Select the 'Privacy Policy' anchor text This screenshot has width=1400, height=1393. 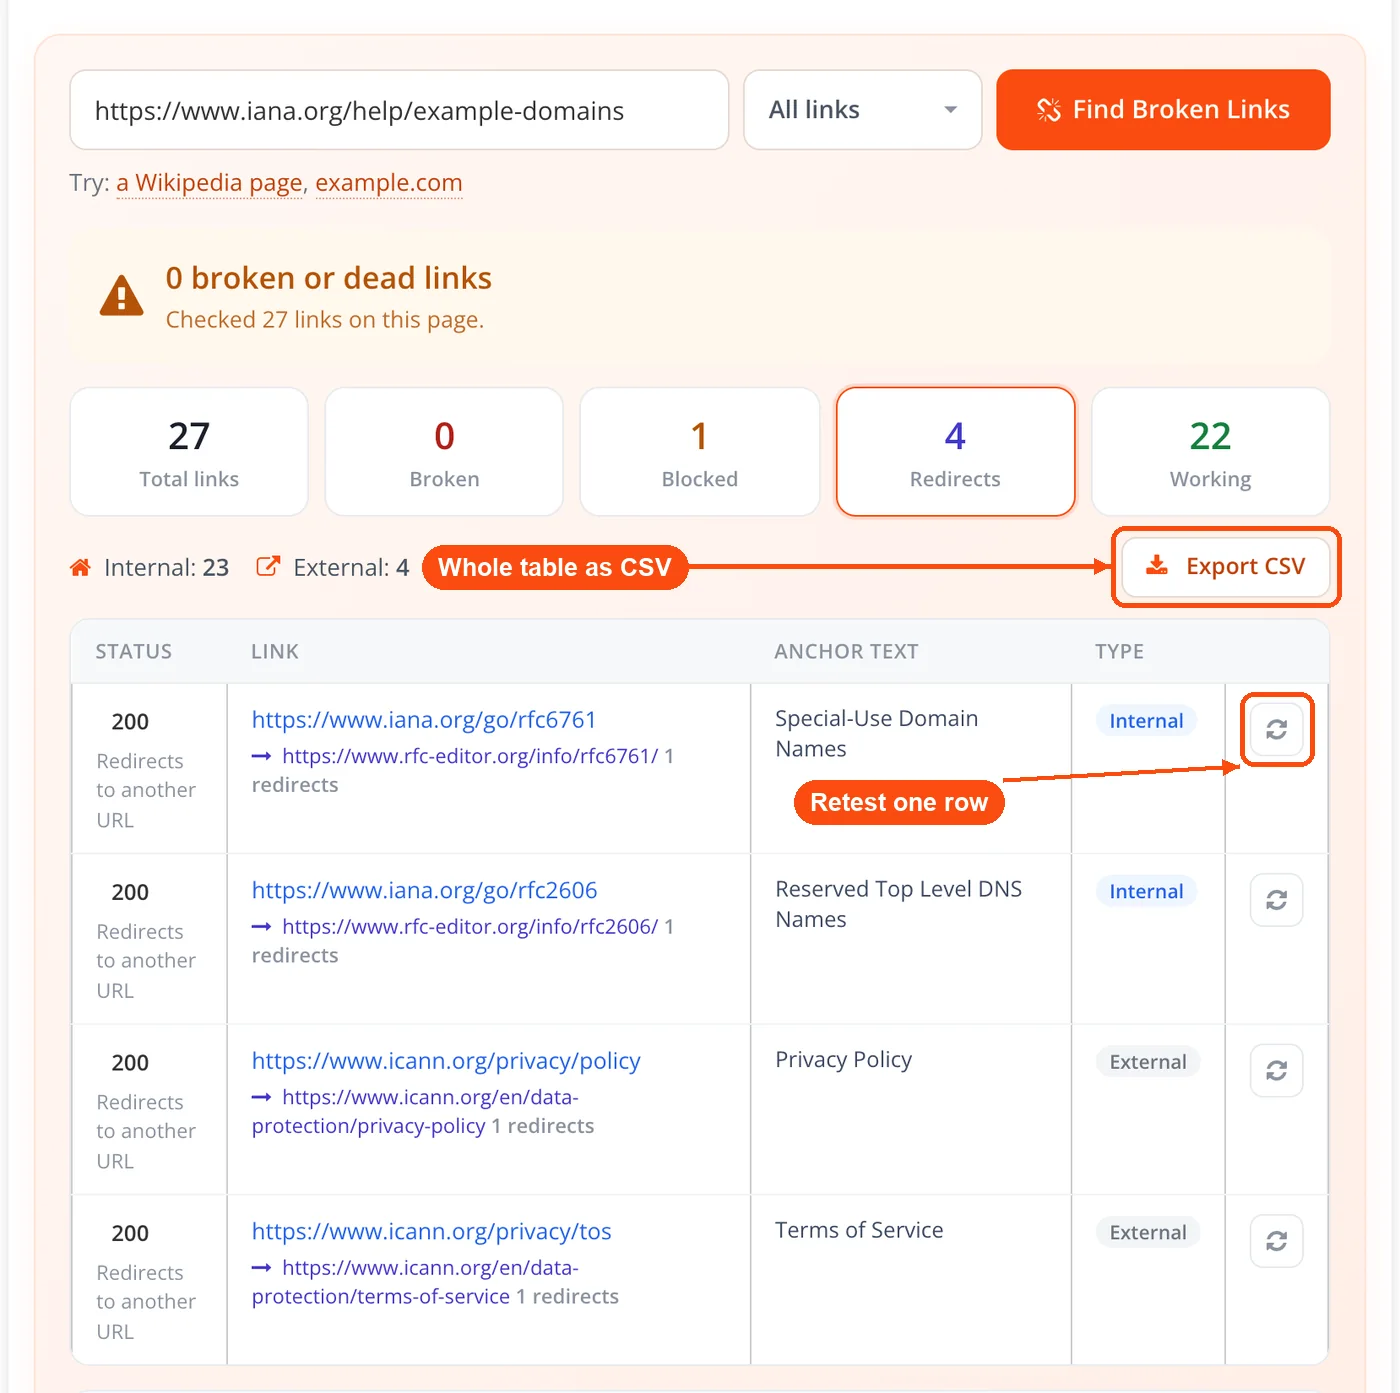[x=844, y=1060]
